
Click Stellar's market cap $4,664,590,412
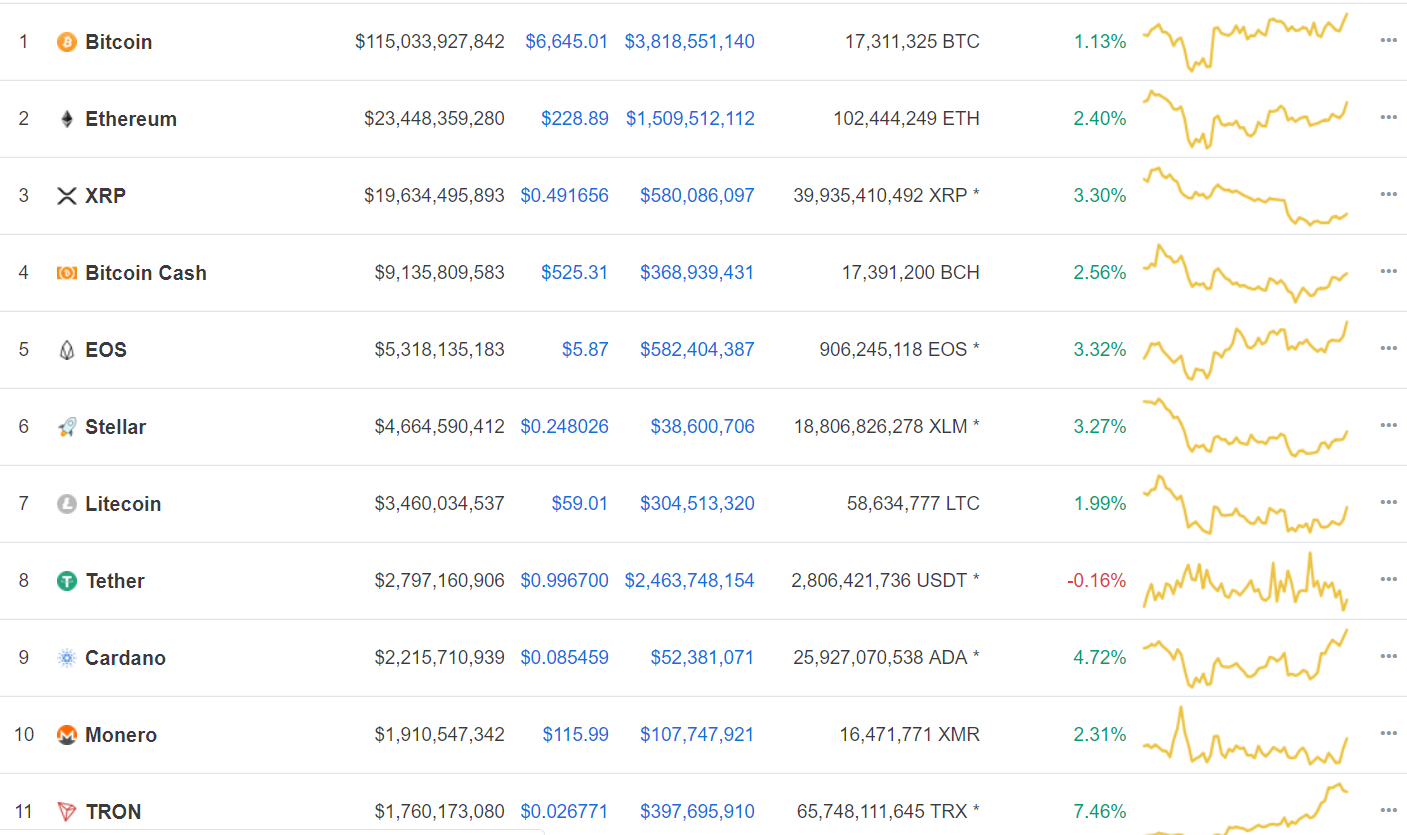click(440, 427)
